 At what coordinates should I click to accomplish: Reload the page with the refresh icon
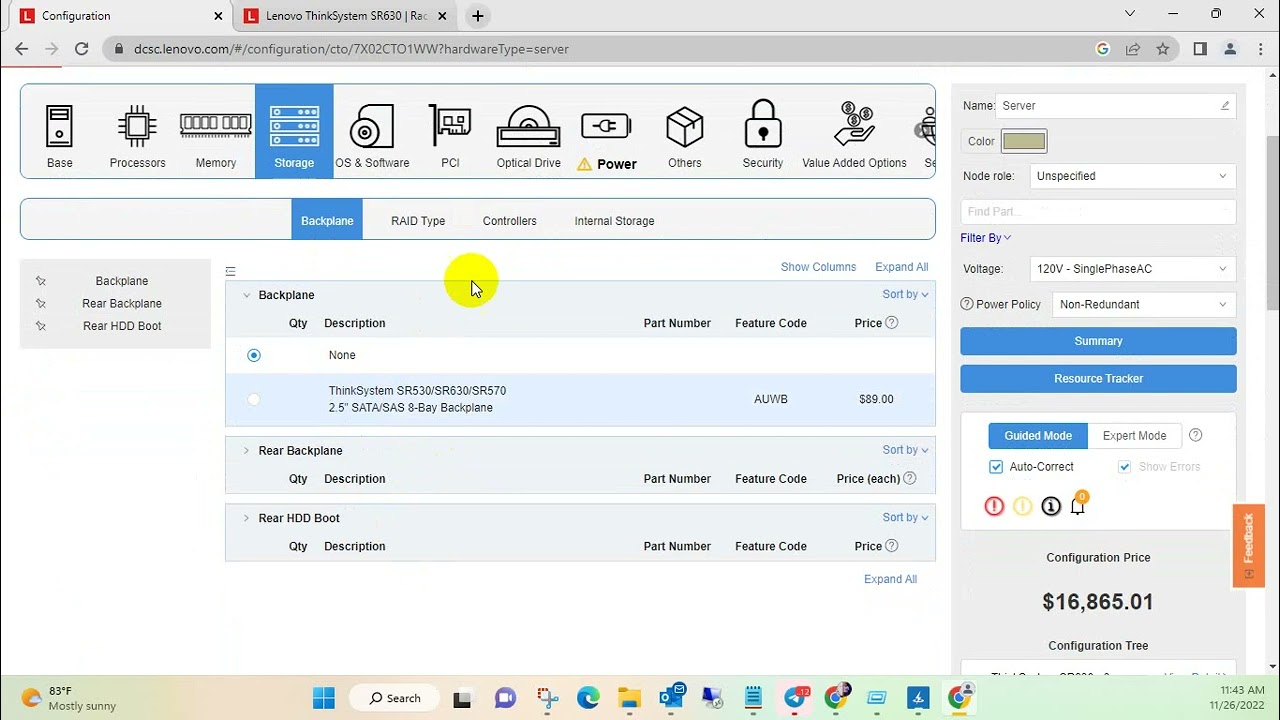[82, 48]
